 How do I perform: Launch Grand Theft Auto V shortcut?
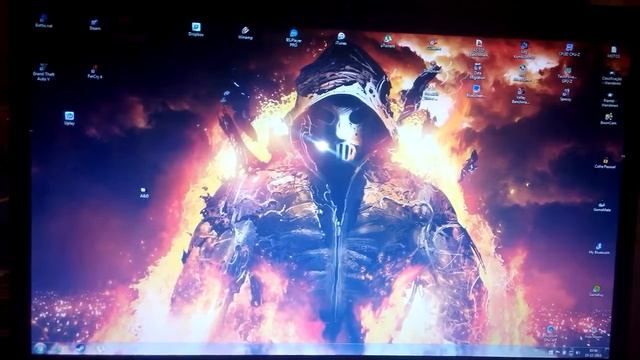pyautogui.click(x=43, y=72)
